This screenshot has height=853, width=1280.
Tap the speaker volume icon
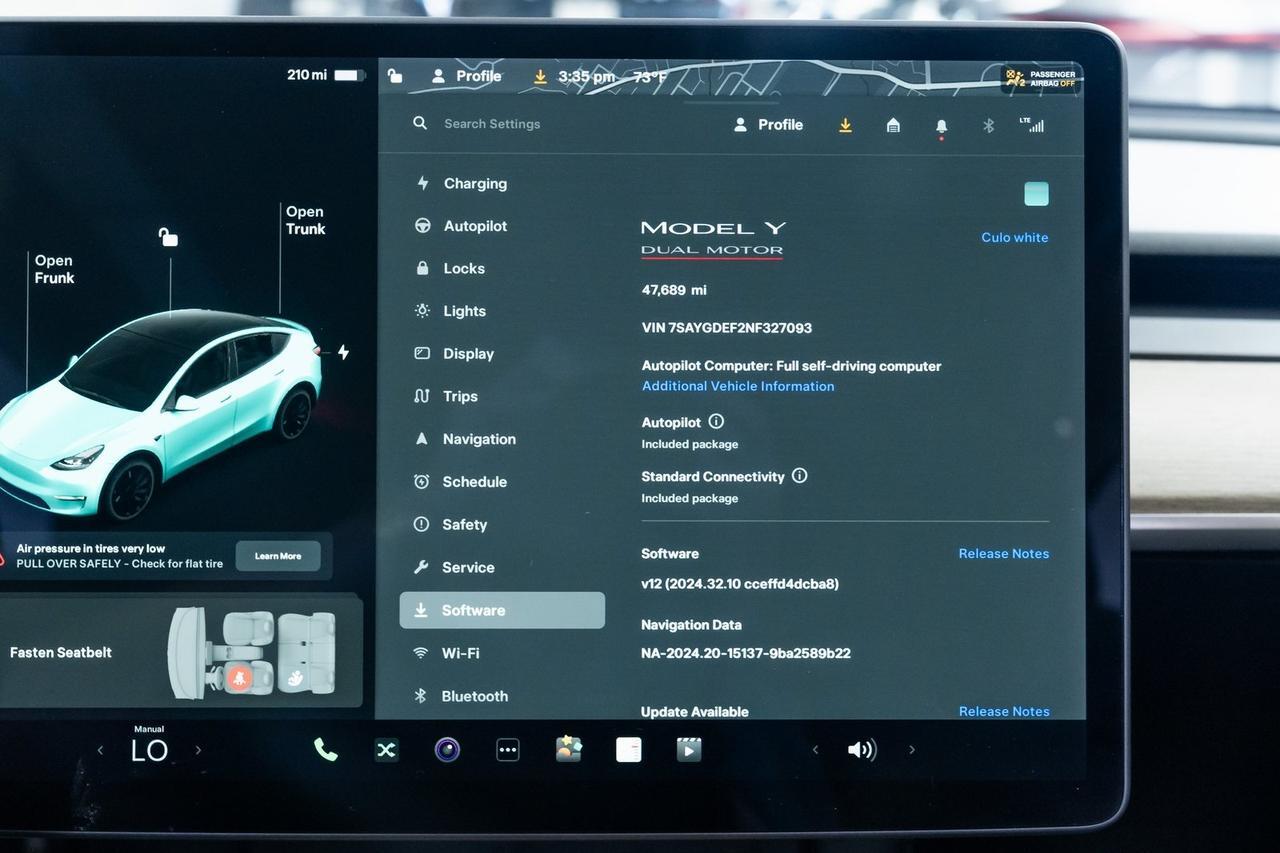[x=861, y=750]
